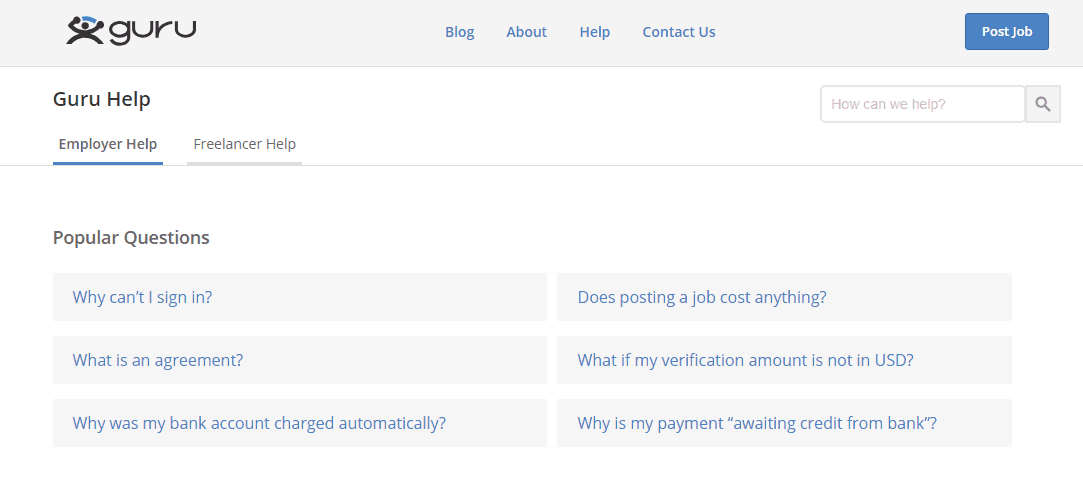Navigate to Contact Us
Viewport: 1083px width, 479px height.
point(679,32)
